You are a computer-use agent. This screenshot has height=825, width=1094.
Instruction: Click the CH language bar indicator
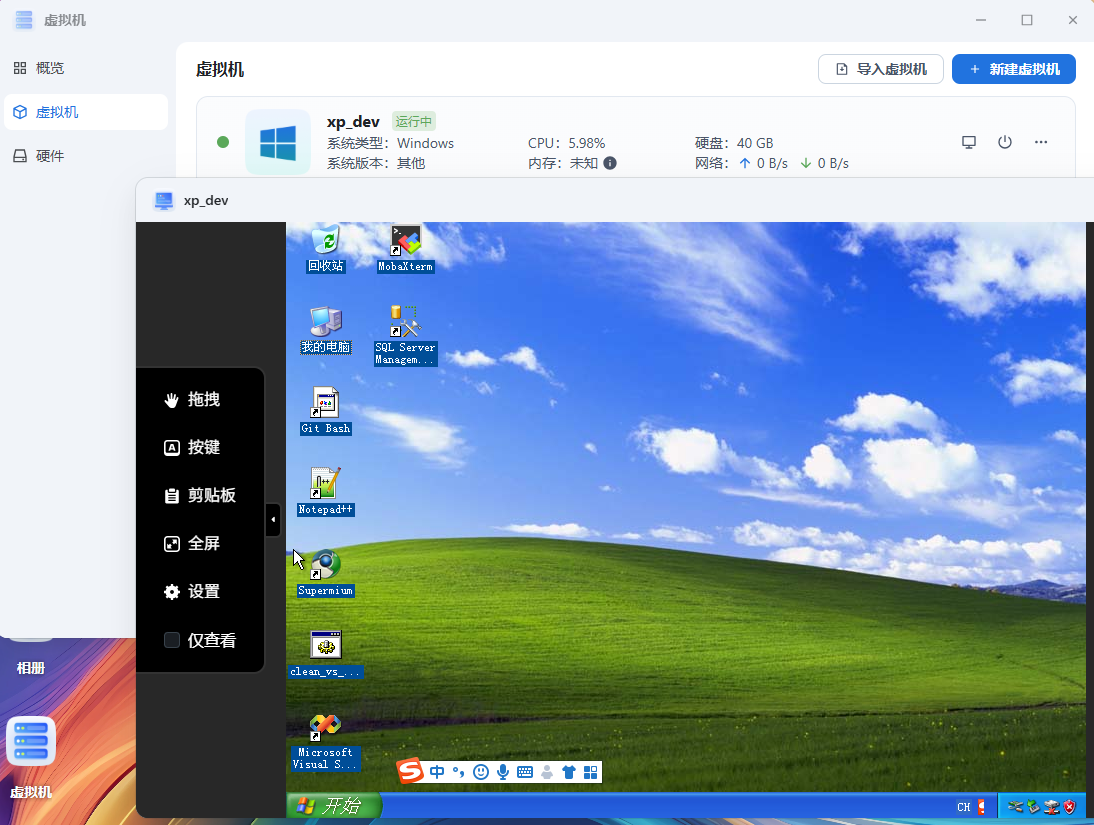coord(964,807)
